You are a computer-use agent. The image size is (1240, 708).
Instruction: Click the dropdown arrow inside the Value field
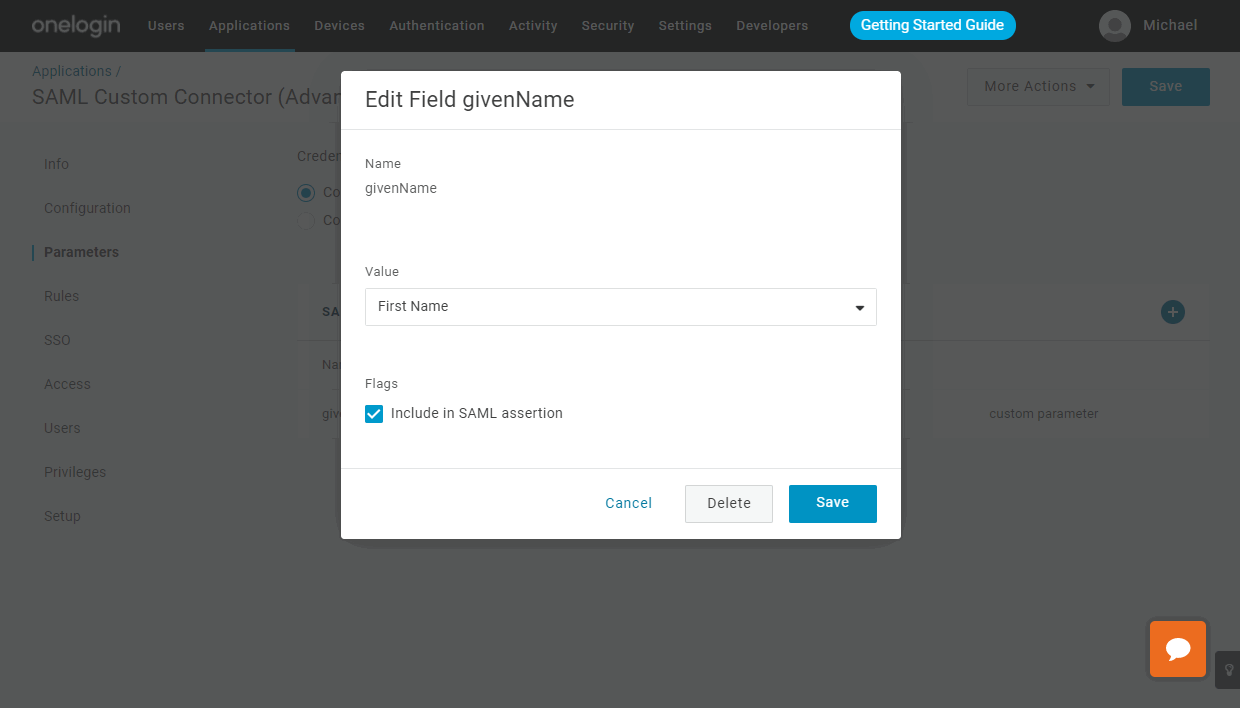tap(859, 307)
